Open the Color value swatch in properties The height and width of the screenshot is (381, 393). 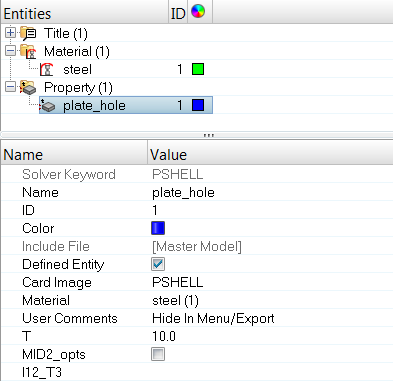pyautogui.click(x=158, y=228)
